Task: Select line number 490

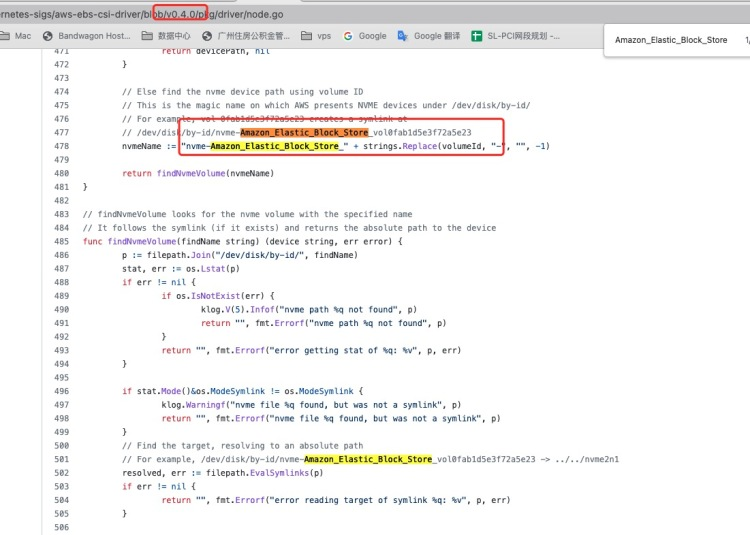Action: [x=62, y=310]
